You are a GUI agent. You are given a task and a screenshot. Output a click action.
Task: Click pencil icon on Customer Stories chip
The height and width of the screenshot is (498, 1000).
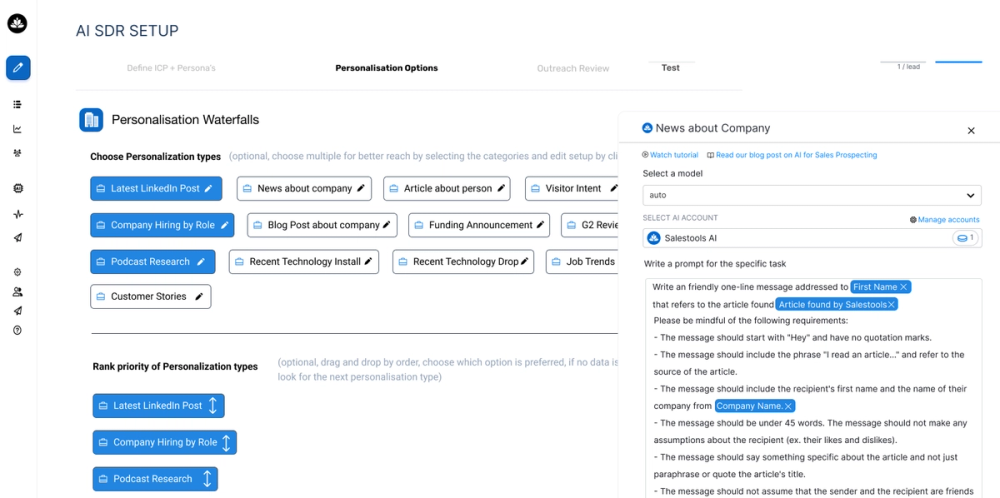coord(199,297)
